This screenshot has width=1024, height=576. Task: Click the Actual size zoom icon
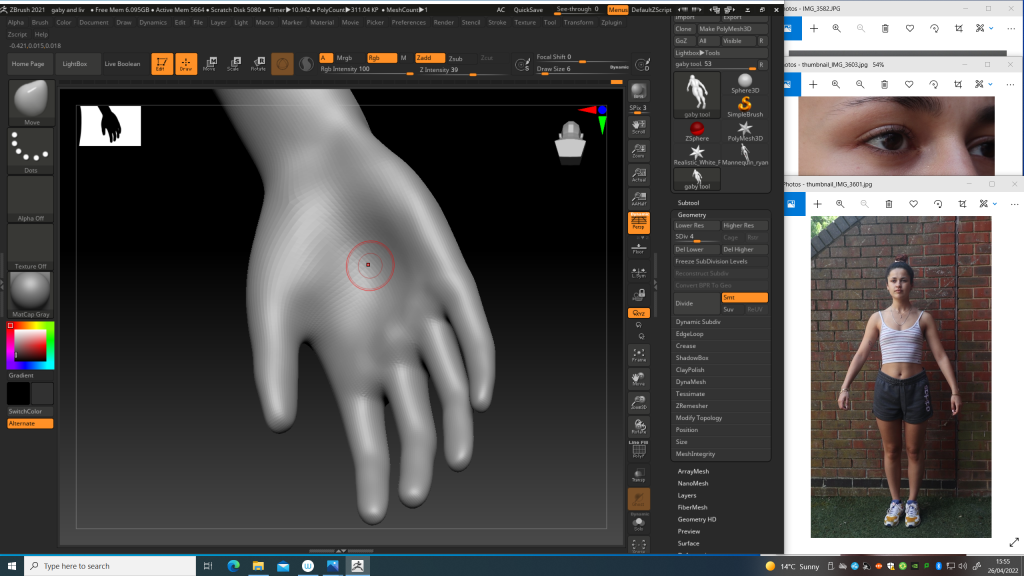point(638,174)
